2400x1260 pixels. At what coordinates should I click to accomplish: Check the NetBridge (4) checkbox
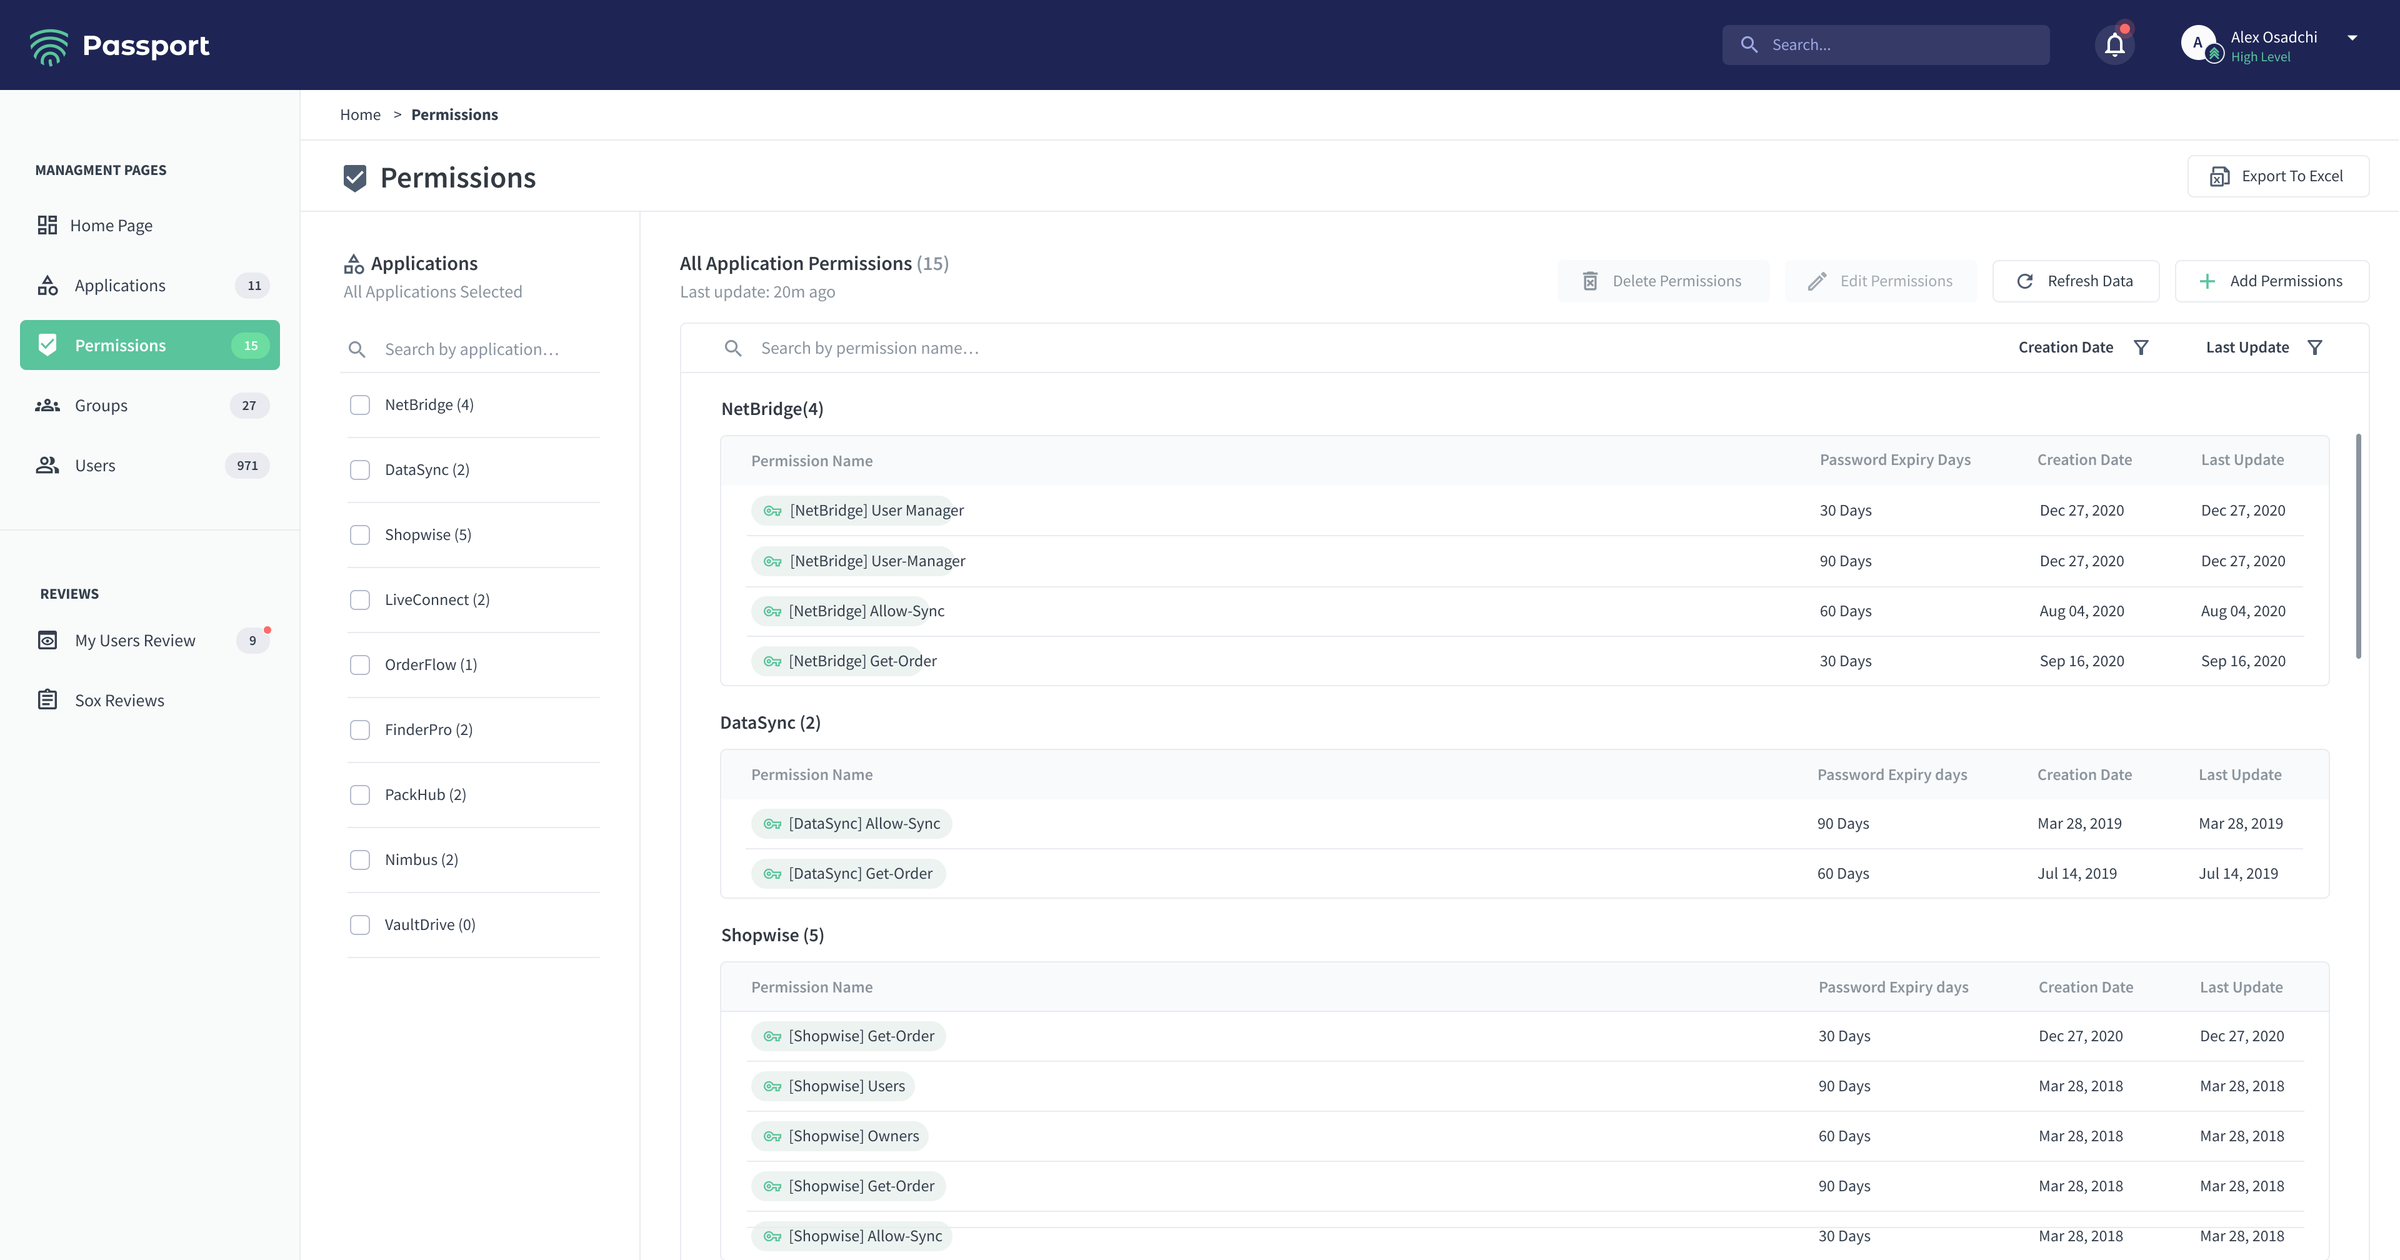coord(360,405)
